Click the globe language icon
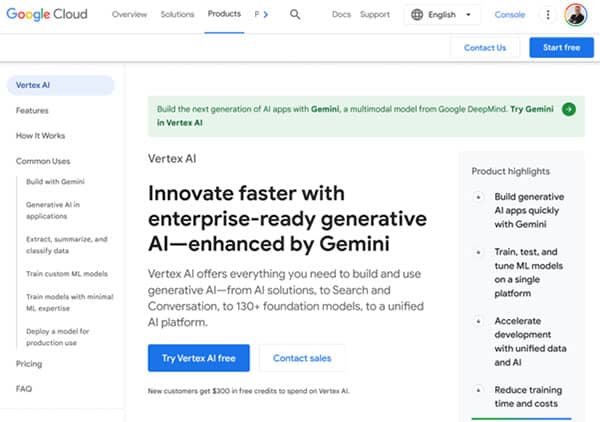 417,15
